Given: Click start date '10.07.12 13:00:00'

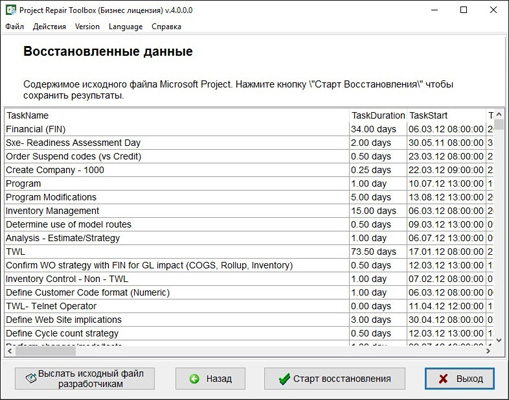Looking at the screenshot, I should [x=447, y=184].
